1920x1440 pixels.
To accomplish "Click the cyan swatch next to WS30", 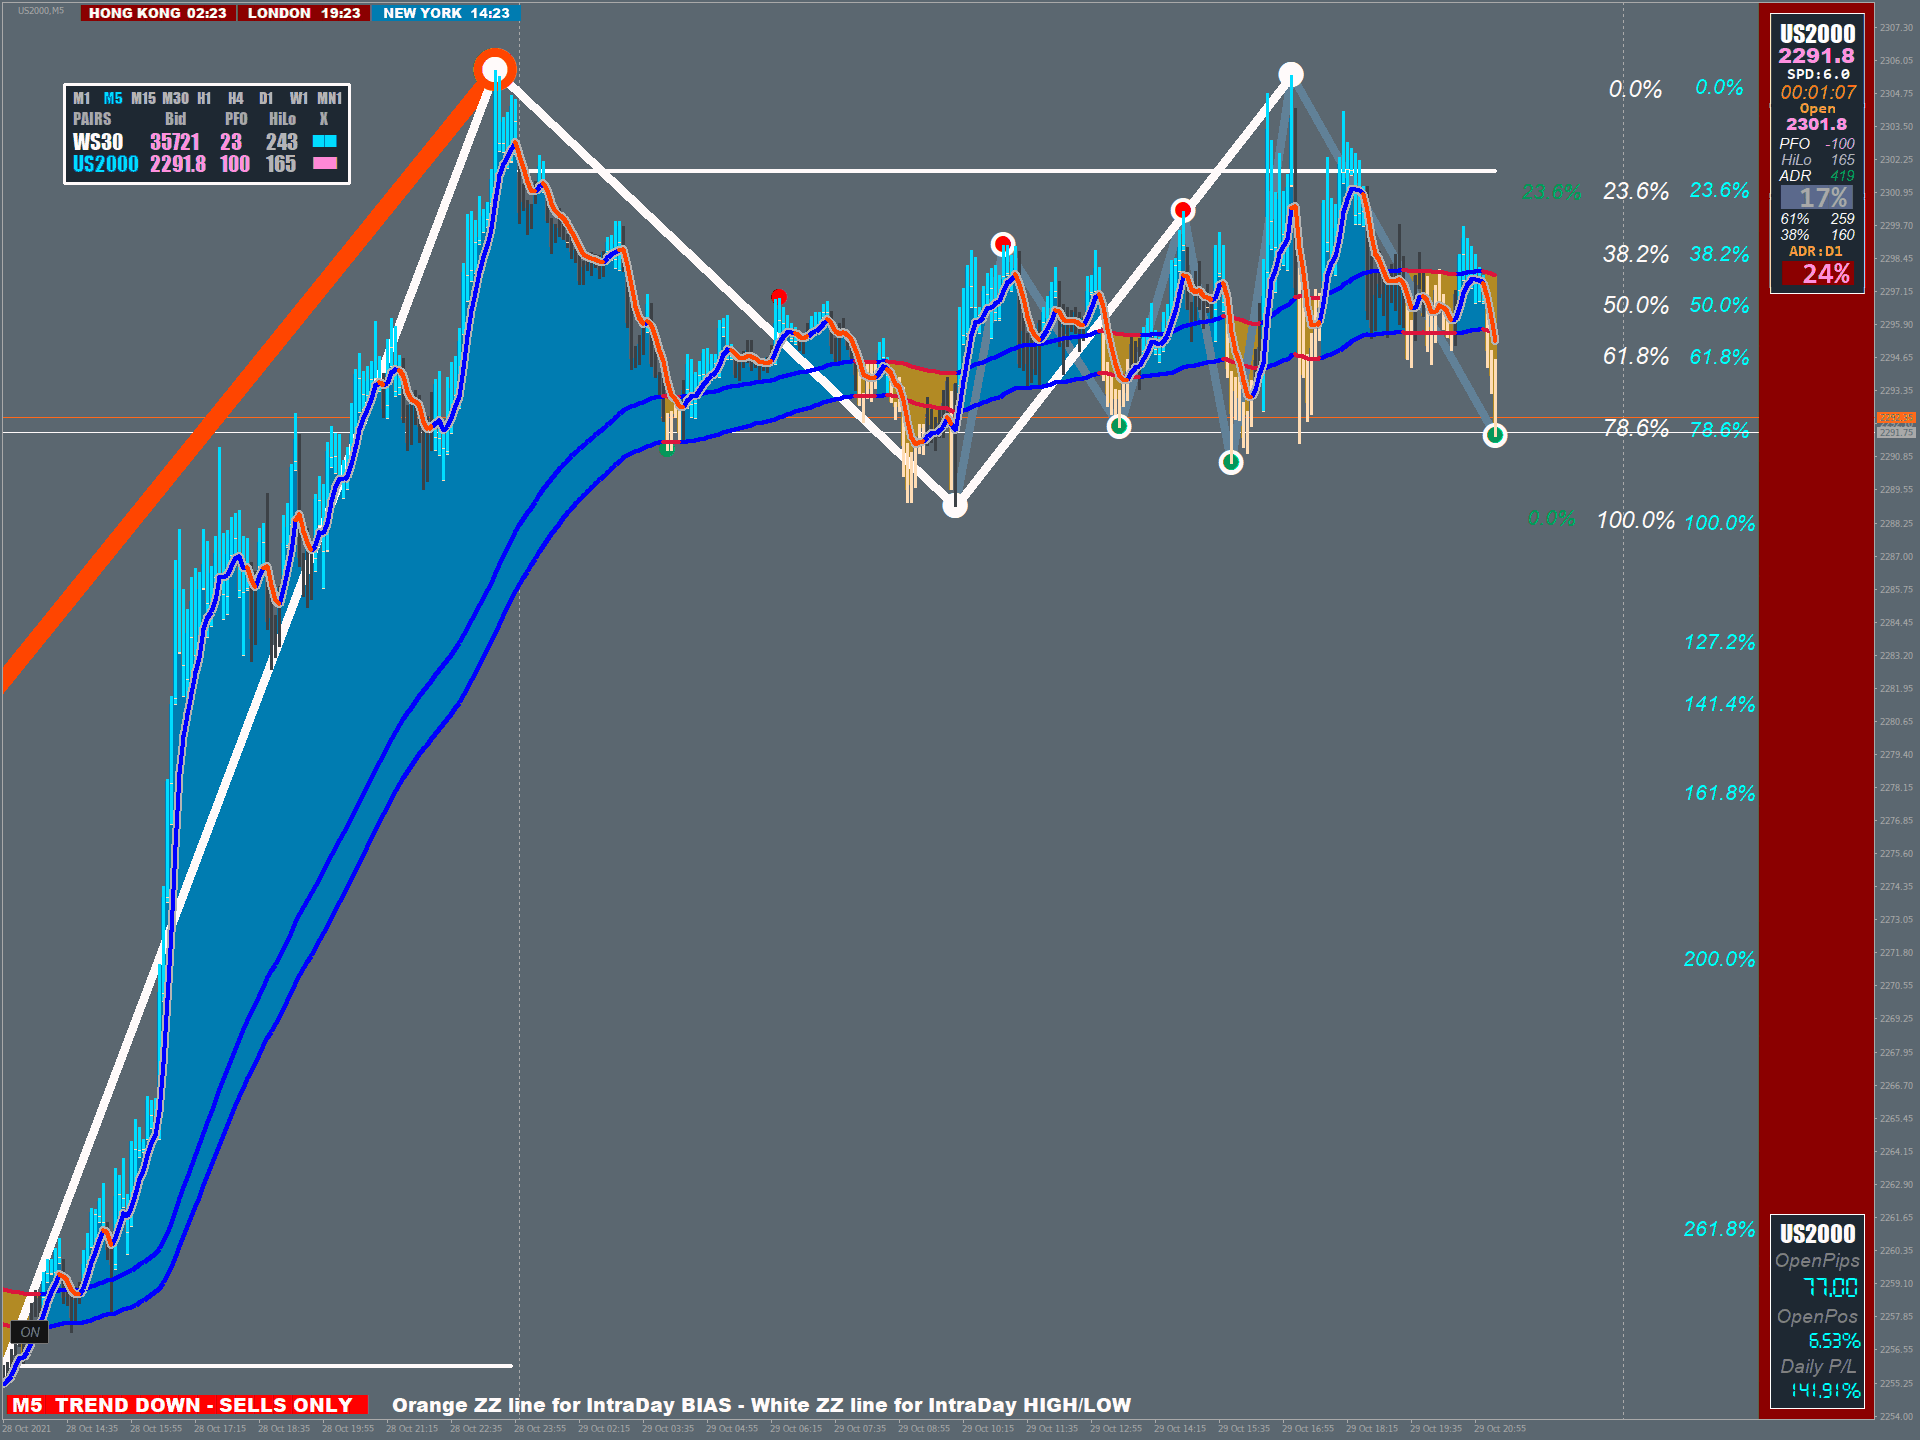I will coord(325,141).
